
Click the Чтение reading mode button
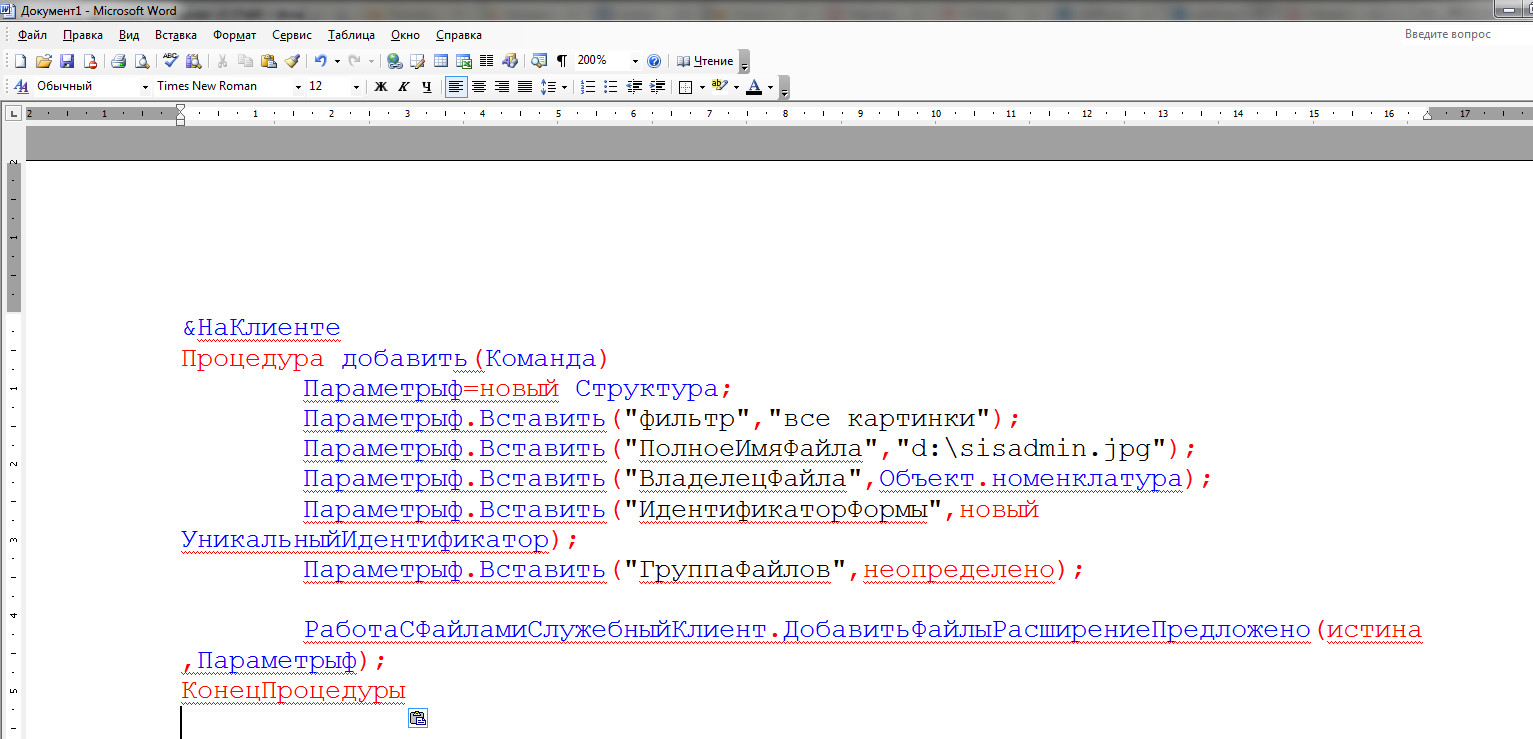706,61
